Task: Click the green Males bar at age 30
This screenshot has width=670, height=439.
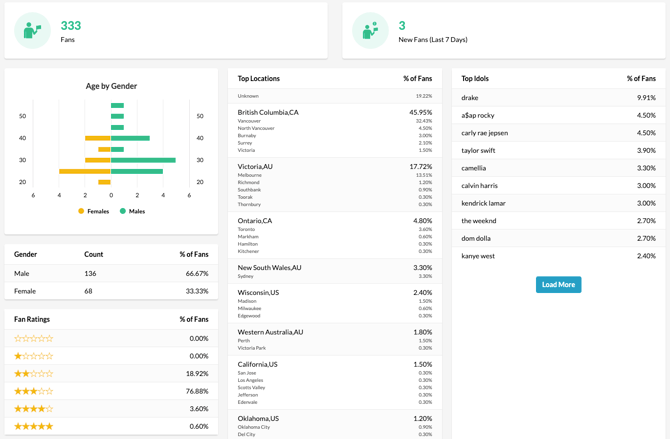Action: click(x=143, y=160)
